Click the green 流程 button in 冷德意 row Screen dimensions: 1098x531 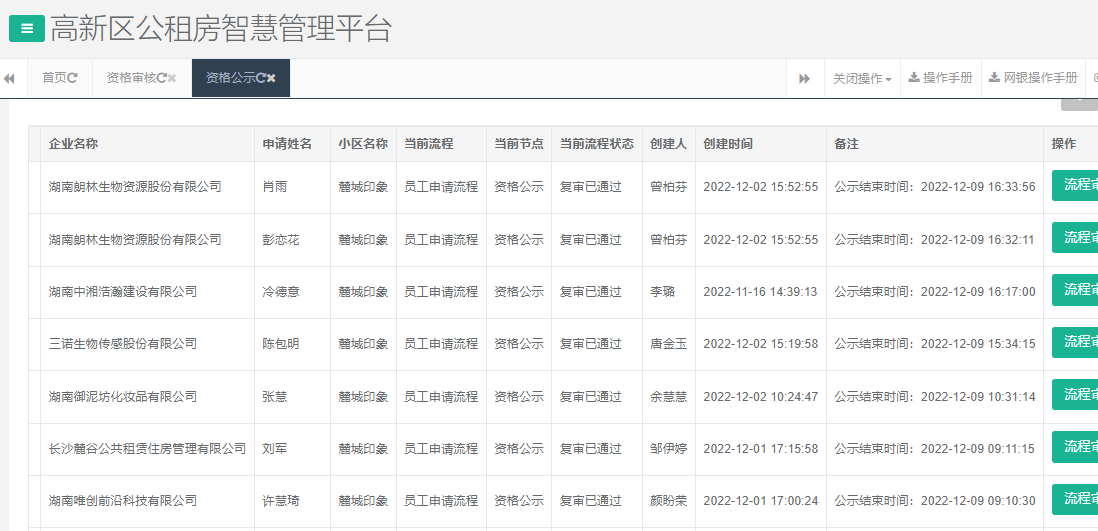pyautogui.click(x=1075, y=289)
